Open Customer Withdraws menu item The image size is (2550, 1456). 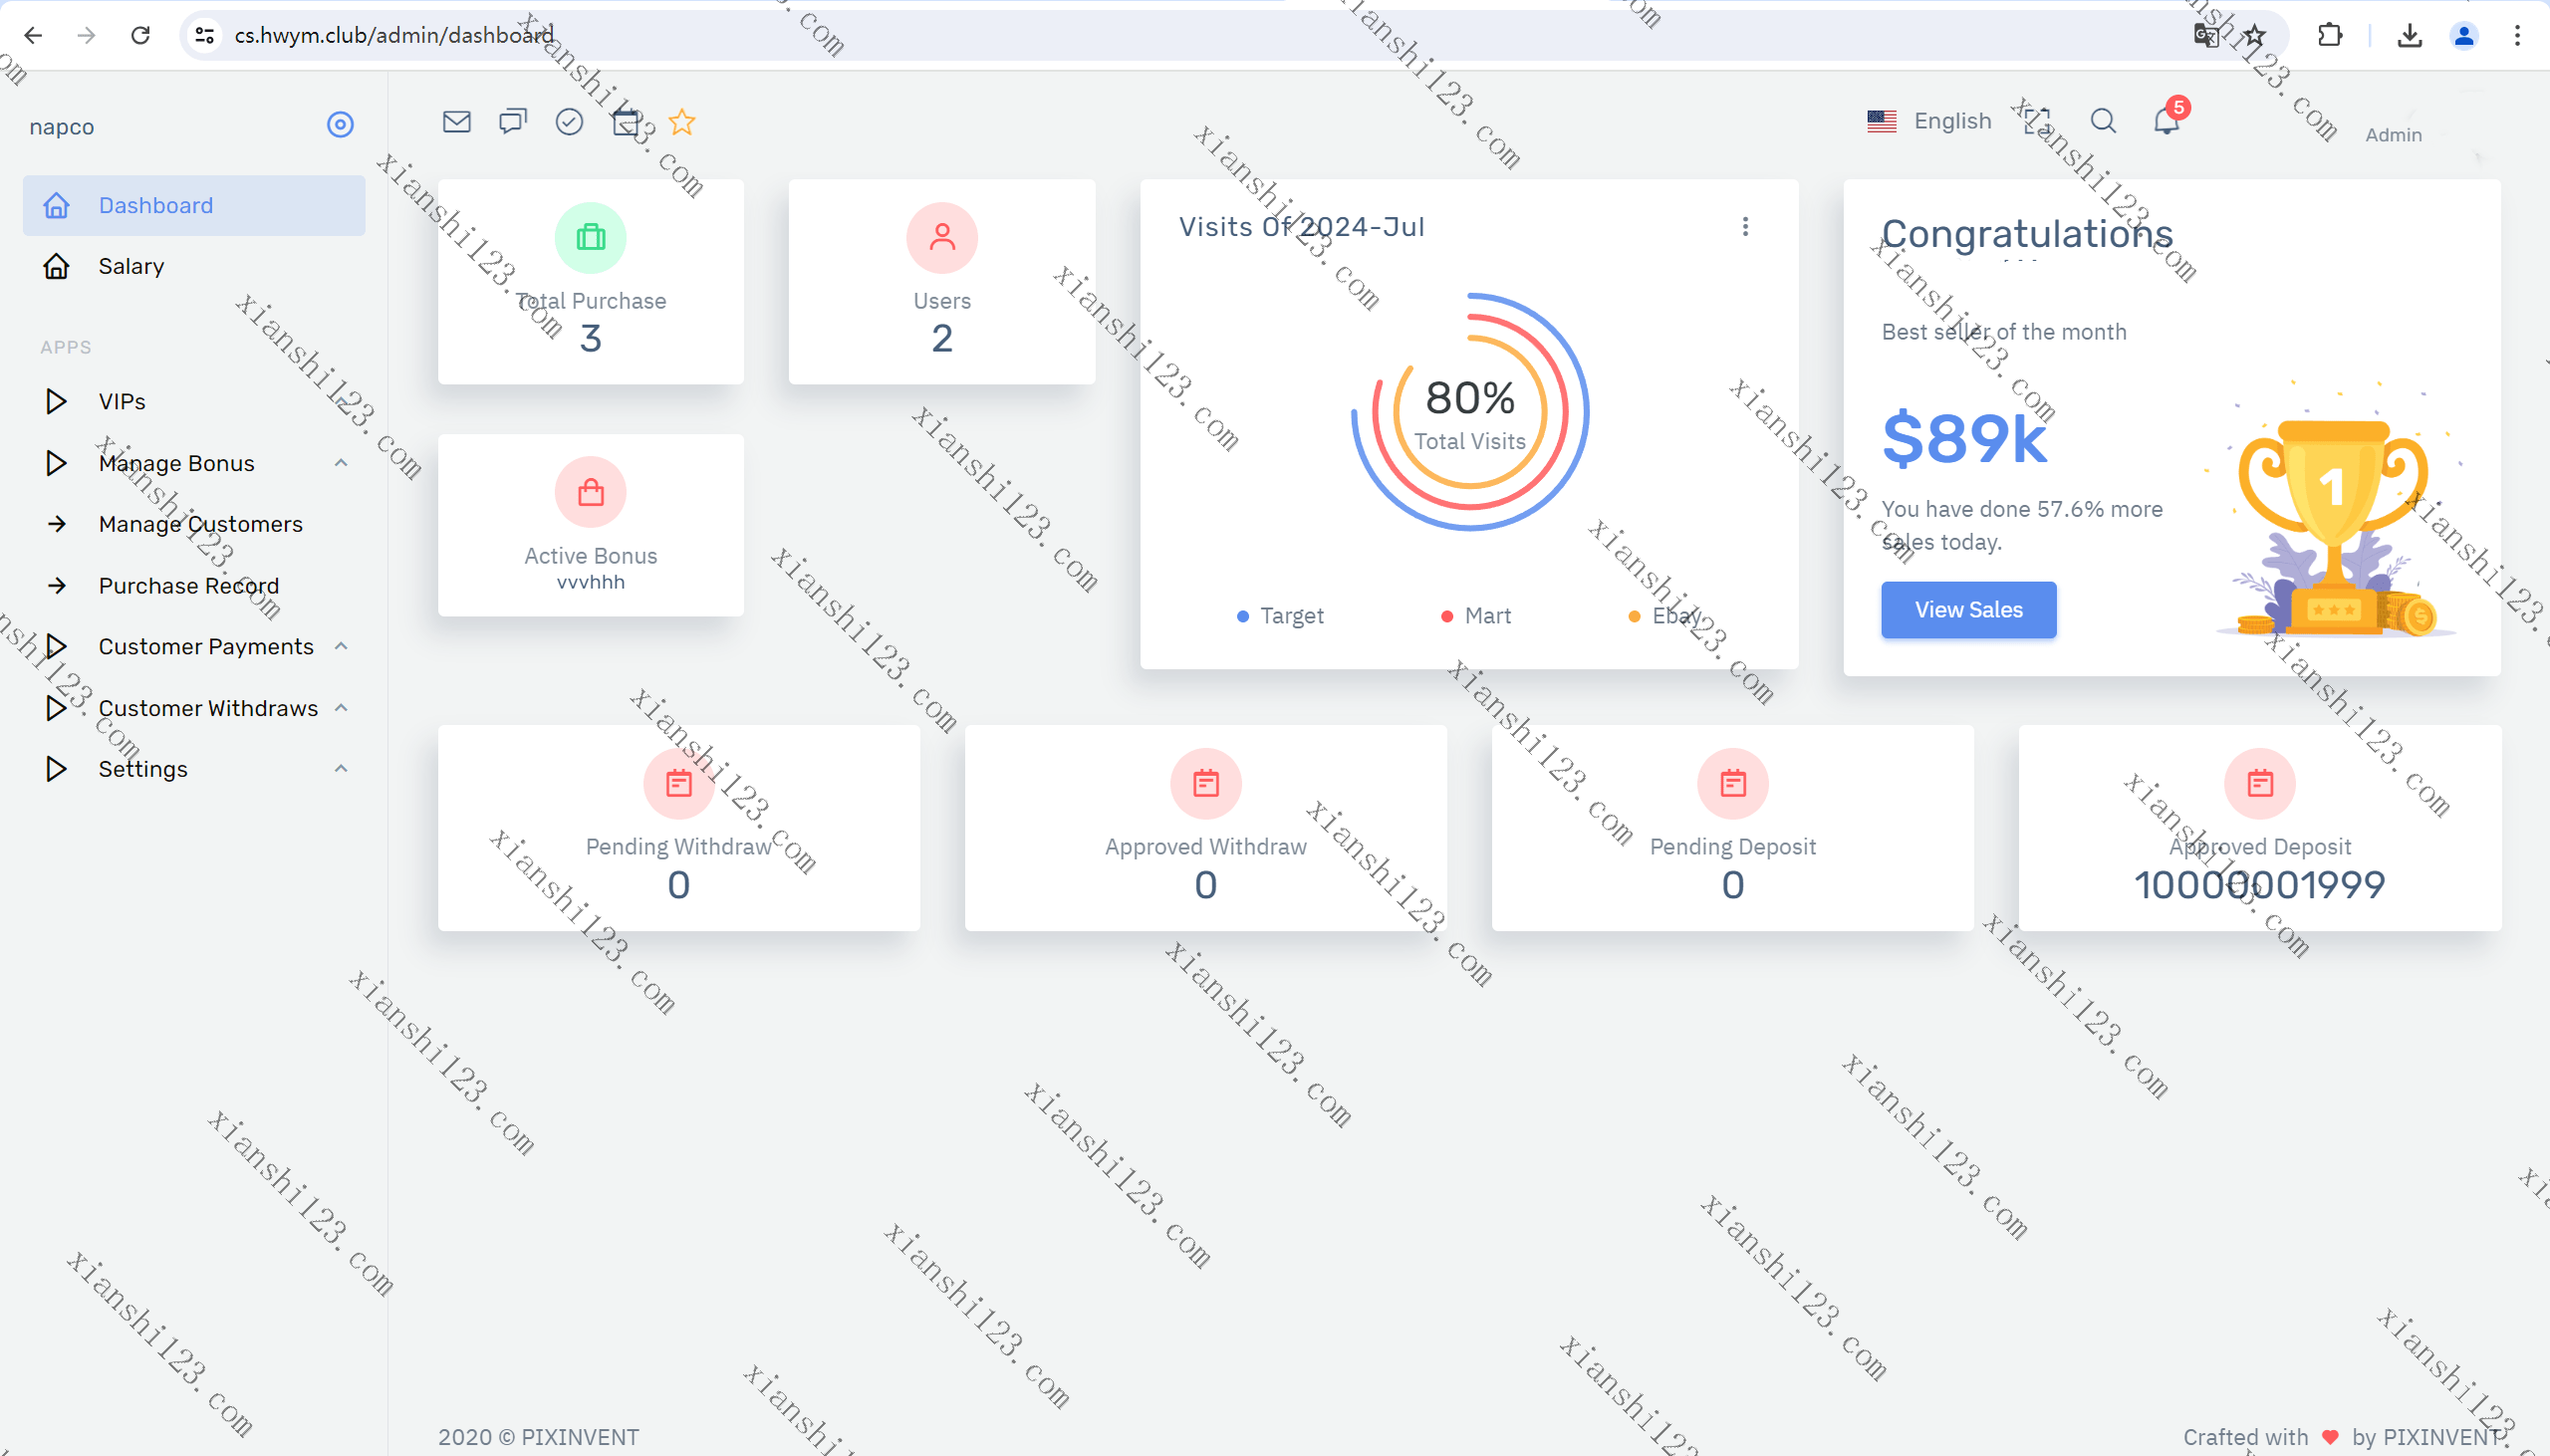click(194, 708)
